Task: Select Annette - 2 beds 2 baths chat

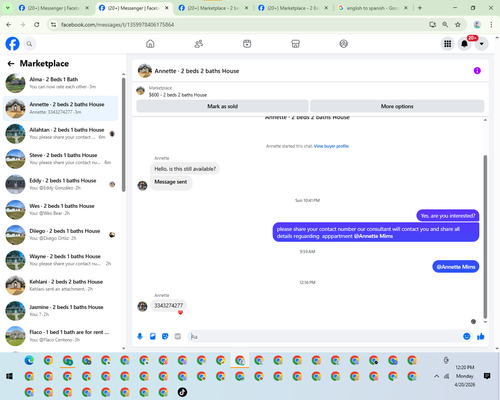Action: [60, 108]
